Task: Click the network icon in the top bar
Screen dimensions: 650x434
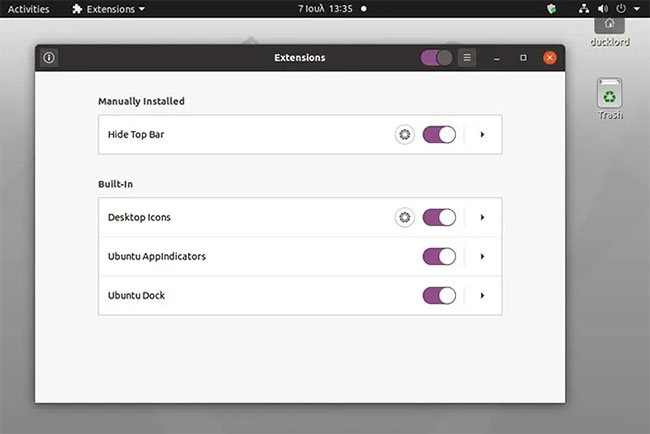Action: pos(584,9)
